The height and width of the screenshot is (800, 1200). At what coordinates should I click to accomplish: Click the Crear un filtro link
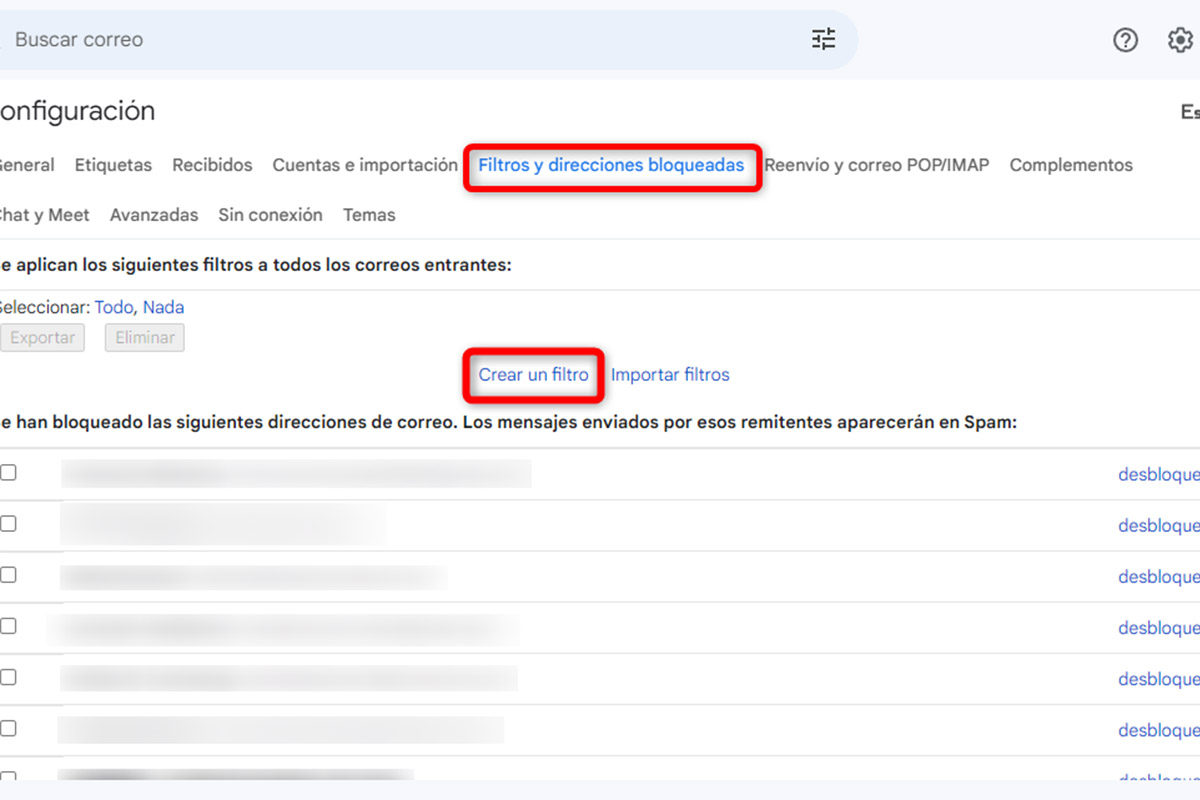(x=534, y=375)
